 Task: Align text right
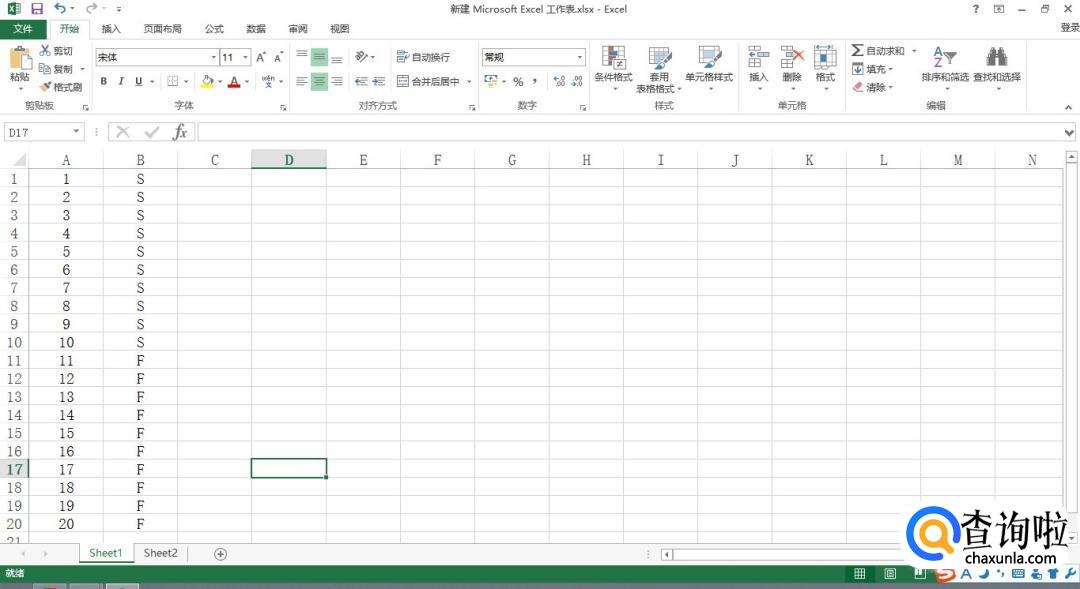click(x=337, y=81)
